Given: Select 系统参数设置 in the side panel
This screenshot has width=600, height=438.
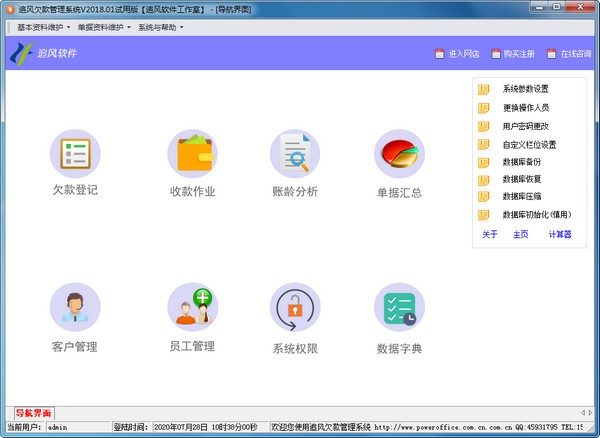Looking at the screenshot, I should (525, 89).
